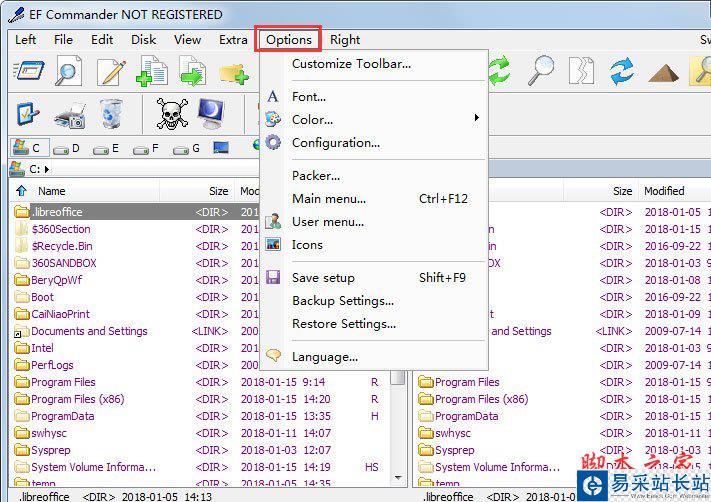Viewport: 711px width, 502px height.
Task: Choose User menu... entry
Action: click(x=374, y=222)
